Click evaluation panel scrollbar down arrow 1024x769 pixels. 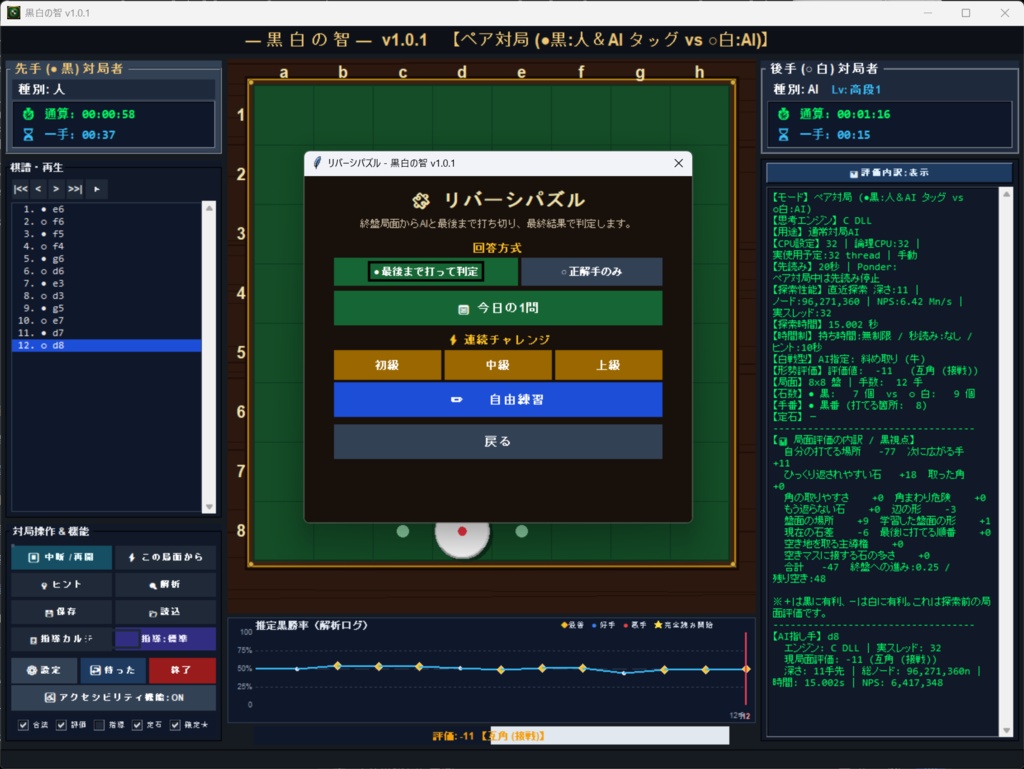click(x=1006, y=730)
